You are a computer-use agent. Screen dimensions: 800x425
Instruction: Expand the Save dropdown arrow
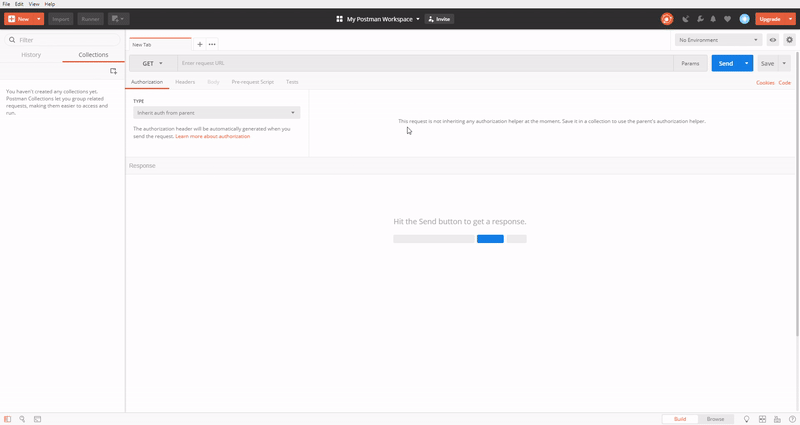click(784, 63)
